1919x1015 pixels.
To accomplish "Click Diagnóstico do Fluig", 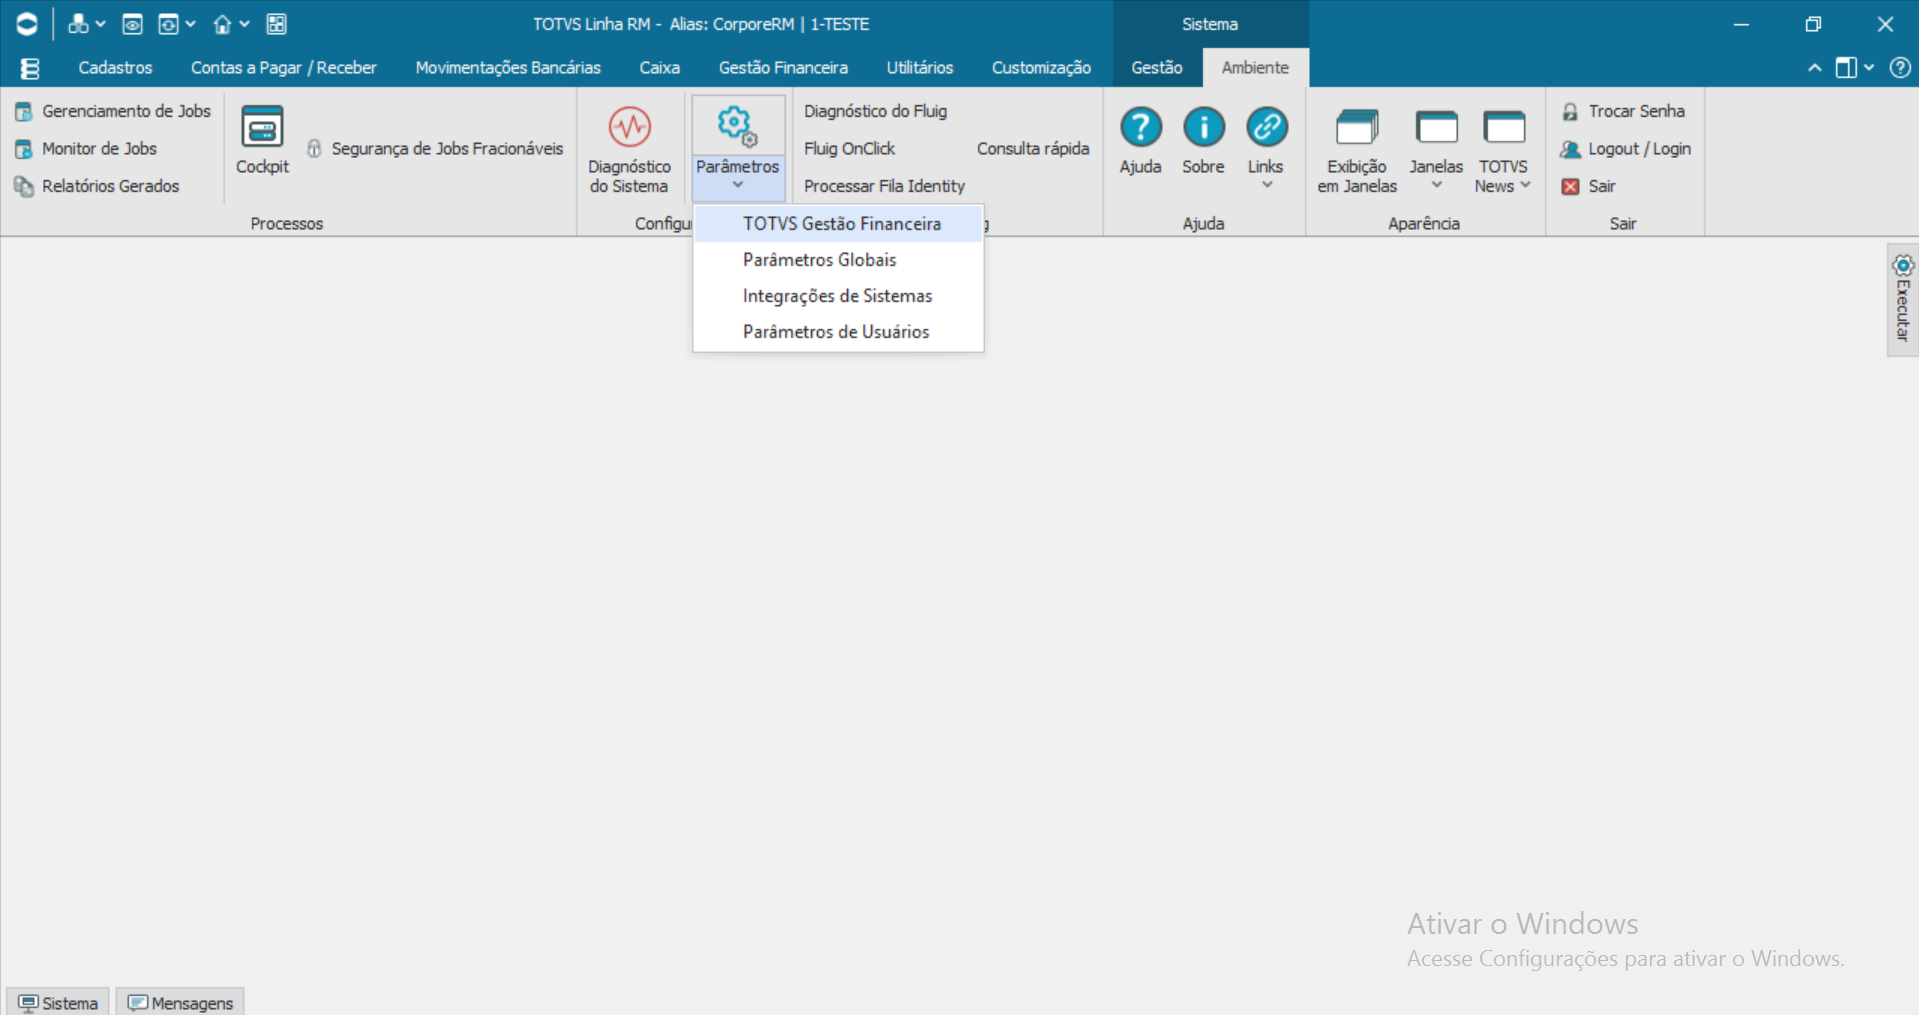I will (875, 111).
